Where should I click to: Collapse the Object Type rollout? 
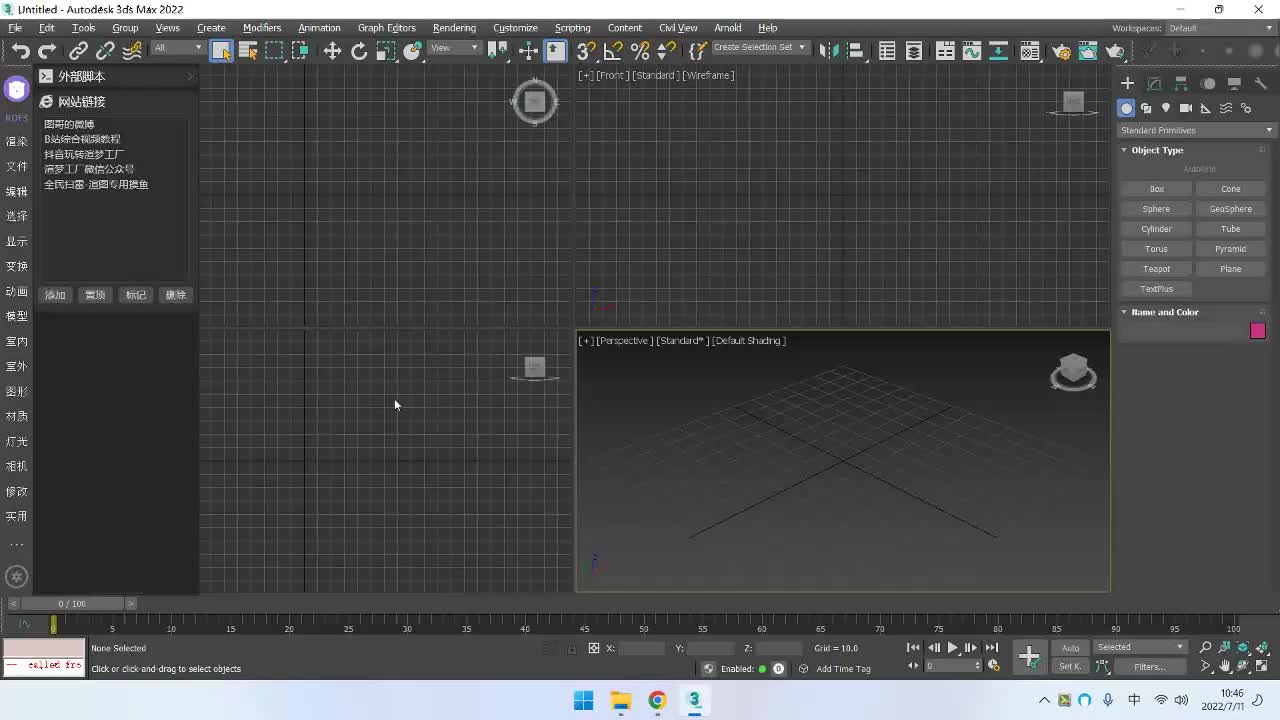(1156, 150)
